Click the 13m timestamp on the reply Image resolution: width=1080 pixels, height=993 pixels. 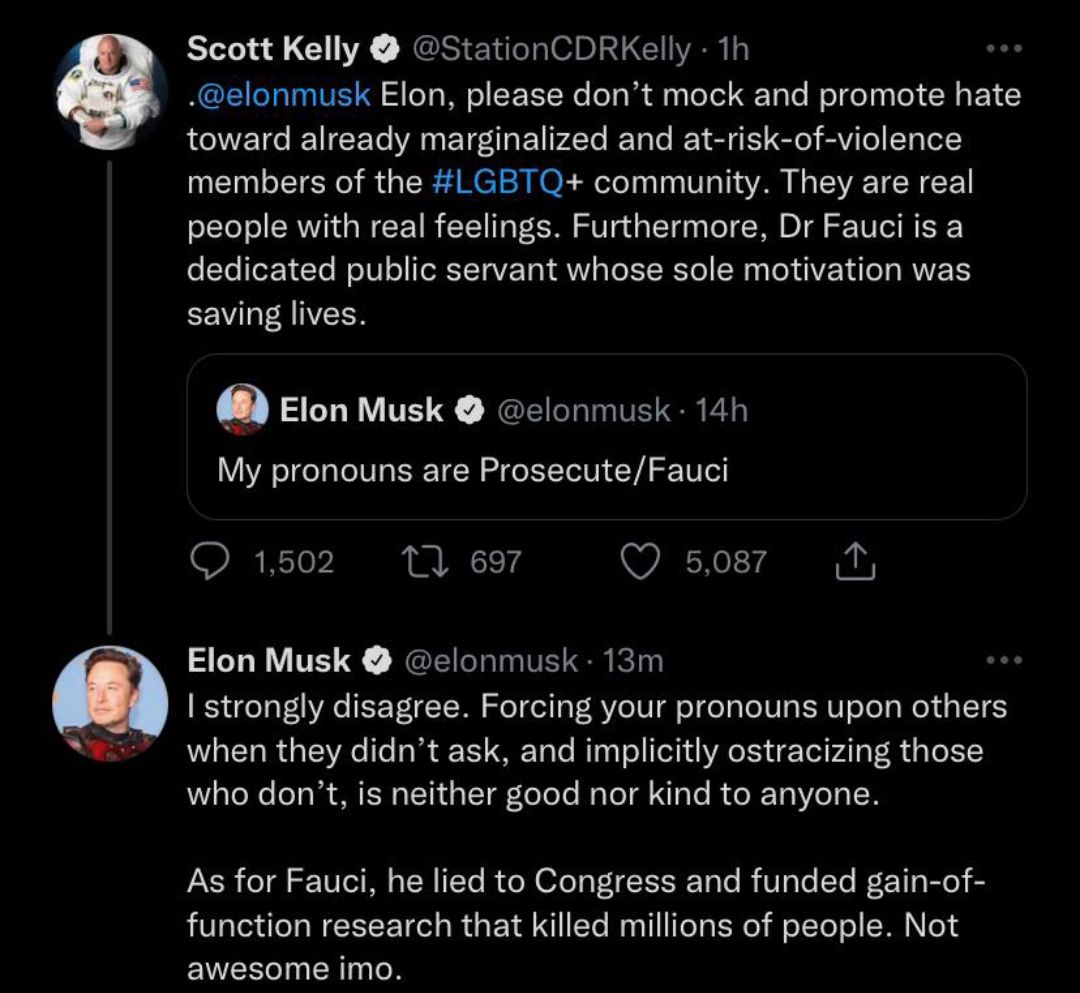coord(635,660)
